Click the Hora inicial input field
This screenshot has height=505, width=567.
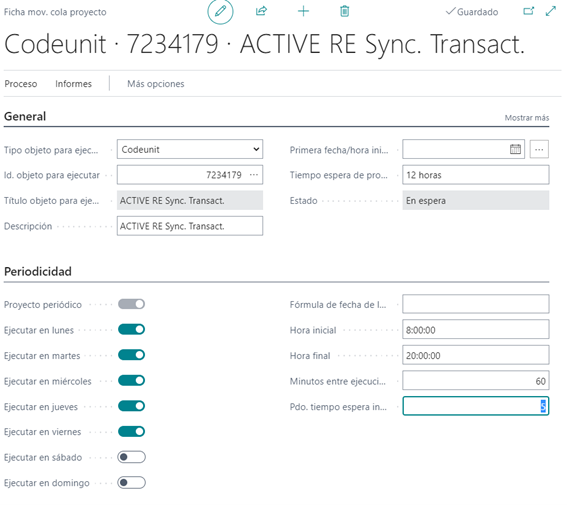tap(476, 330)
